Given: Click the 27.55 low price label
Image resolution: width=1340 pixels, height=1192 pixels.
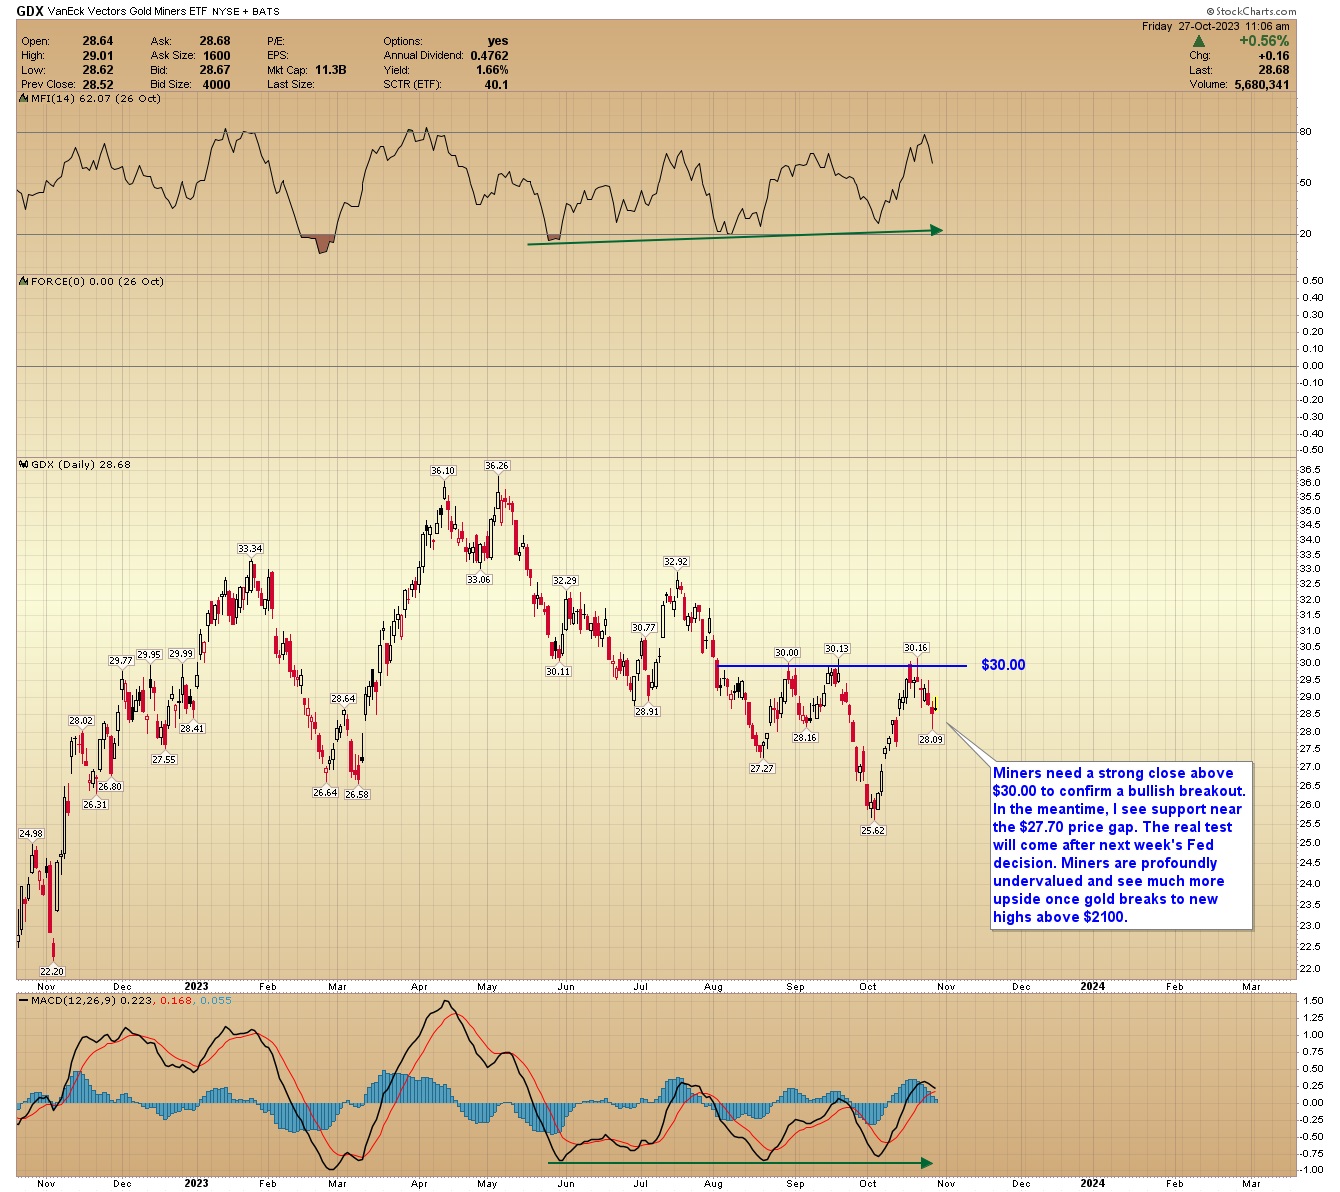Looking at the screenshot, I should pos(164,760).
